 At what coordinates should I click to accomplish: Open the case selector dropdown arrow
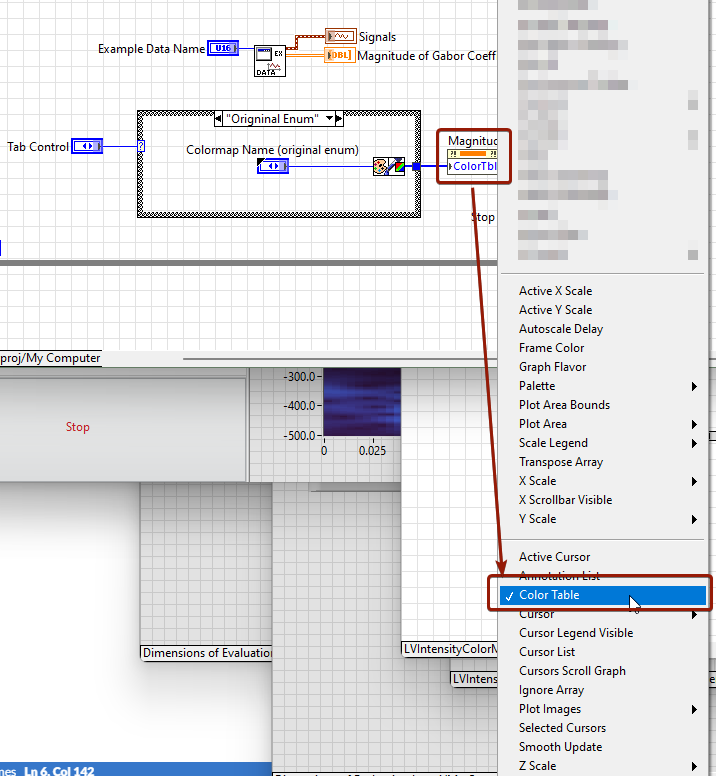[329, 119]
